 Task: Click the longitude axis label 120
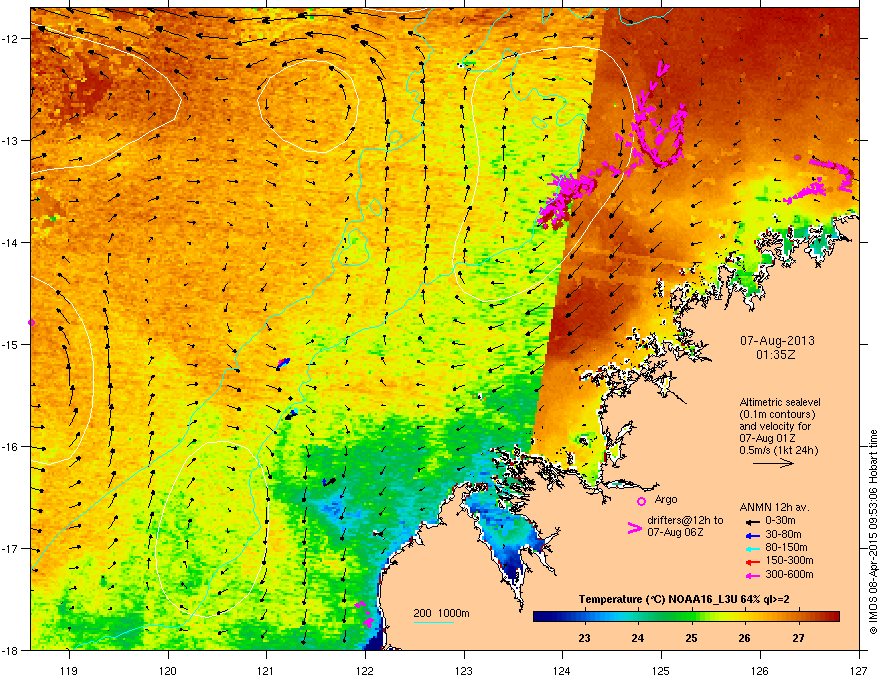[168, 670]
